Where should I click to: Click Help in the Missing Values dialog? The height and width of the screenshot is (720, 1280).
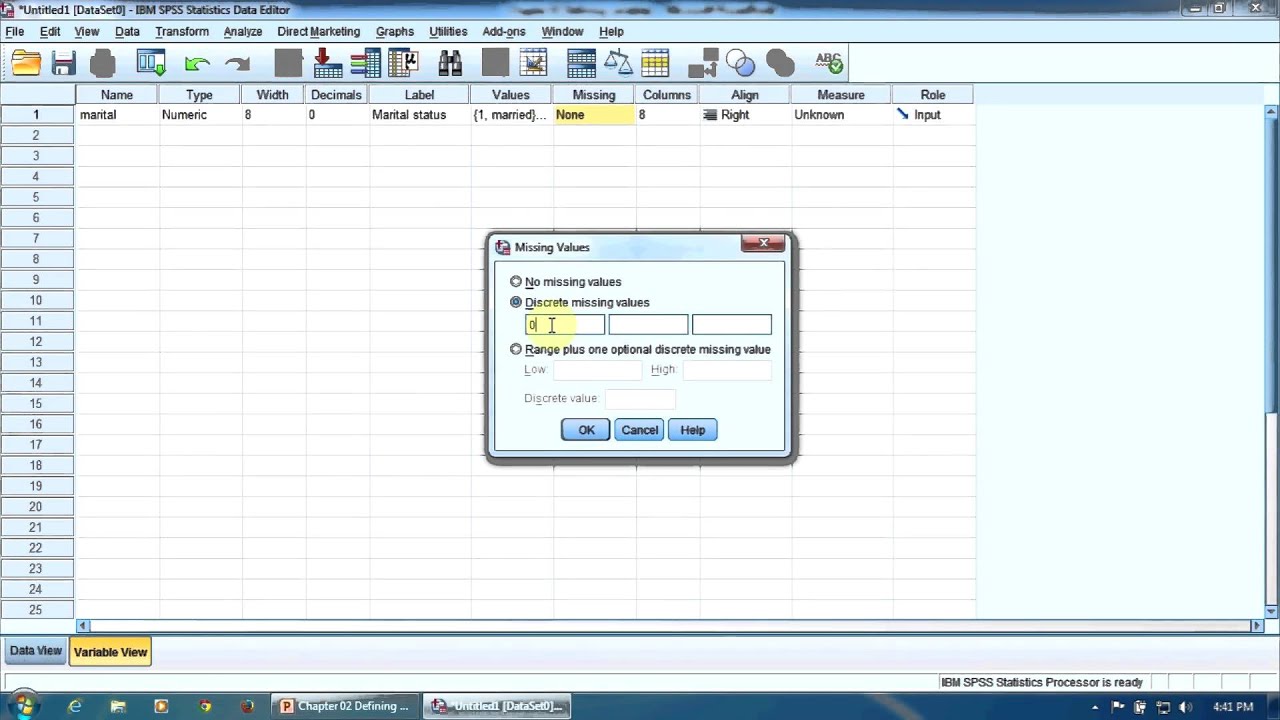[x=693, y=430]
